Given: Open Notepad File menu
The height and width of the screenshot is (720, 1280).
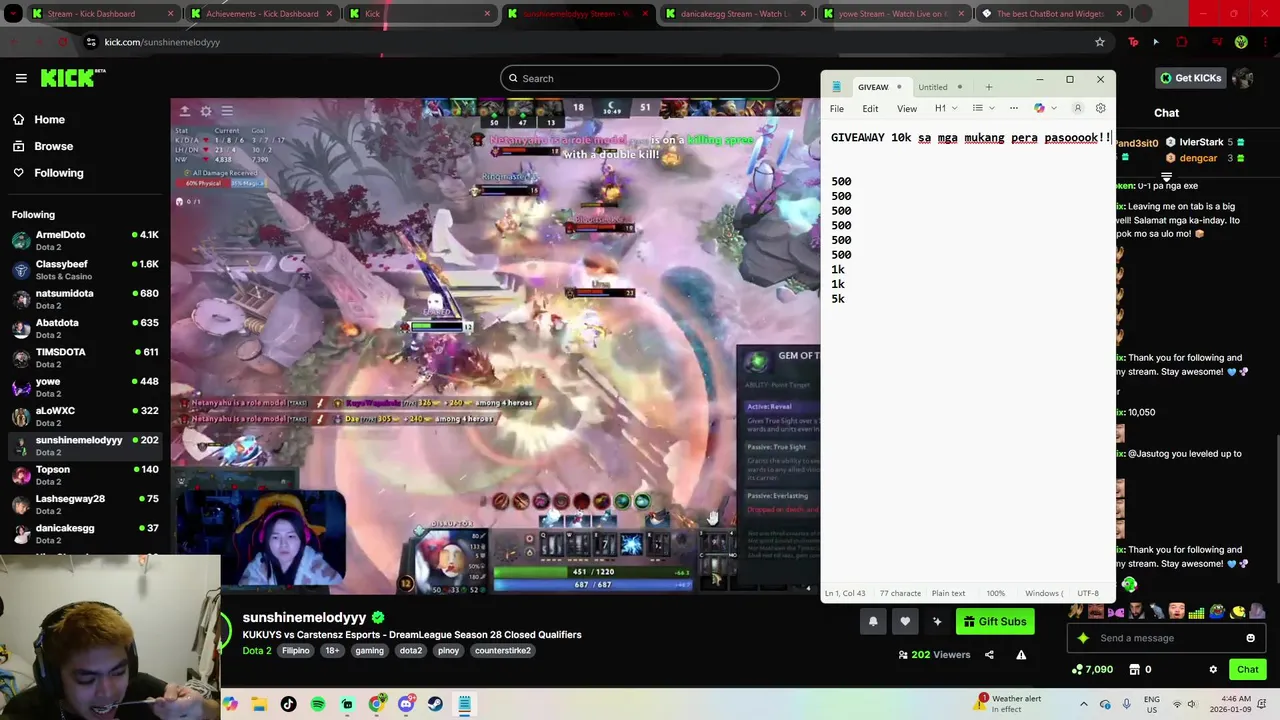Looking at the screenshot, I should [x=836, y=109].
